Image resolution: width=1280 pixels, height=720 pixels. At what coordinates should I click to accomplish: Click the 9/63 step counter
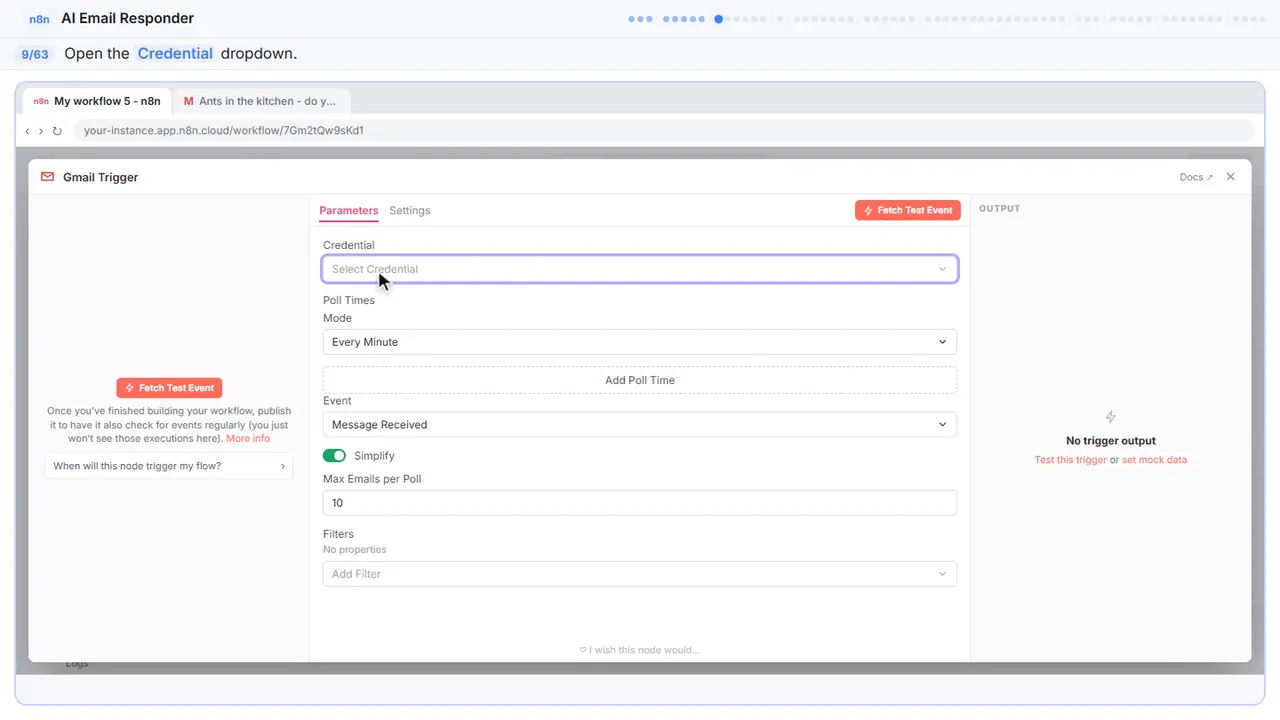[35, 54]
